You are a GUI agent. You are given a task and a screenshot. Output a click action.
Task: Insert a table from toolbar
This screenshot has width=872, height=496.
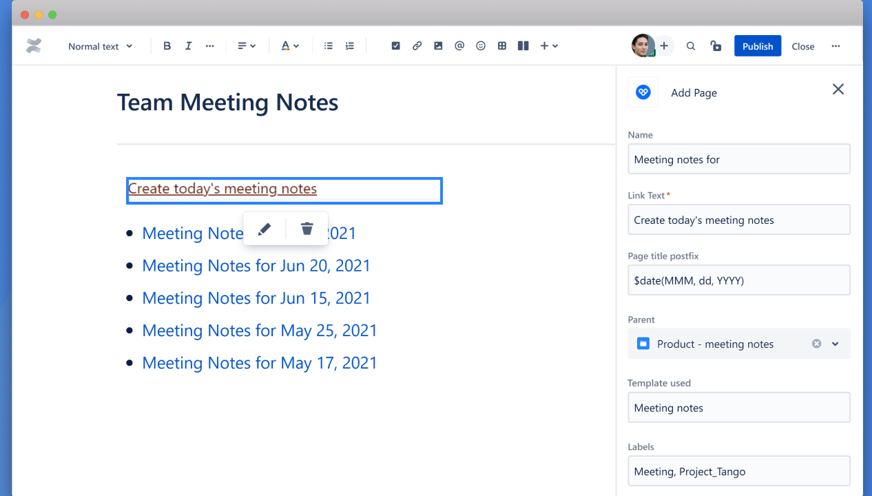click(x=502, y=46)
